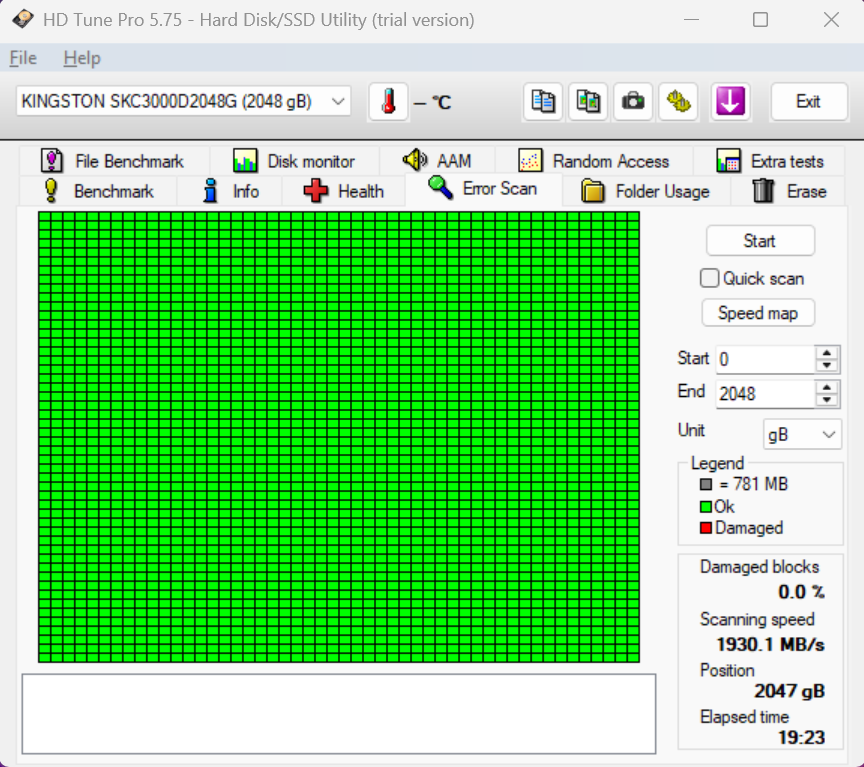Decrease the End value with down arrow
The height and width of the screenshot is (767, 864).
click(827, 400)
